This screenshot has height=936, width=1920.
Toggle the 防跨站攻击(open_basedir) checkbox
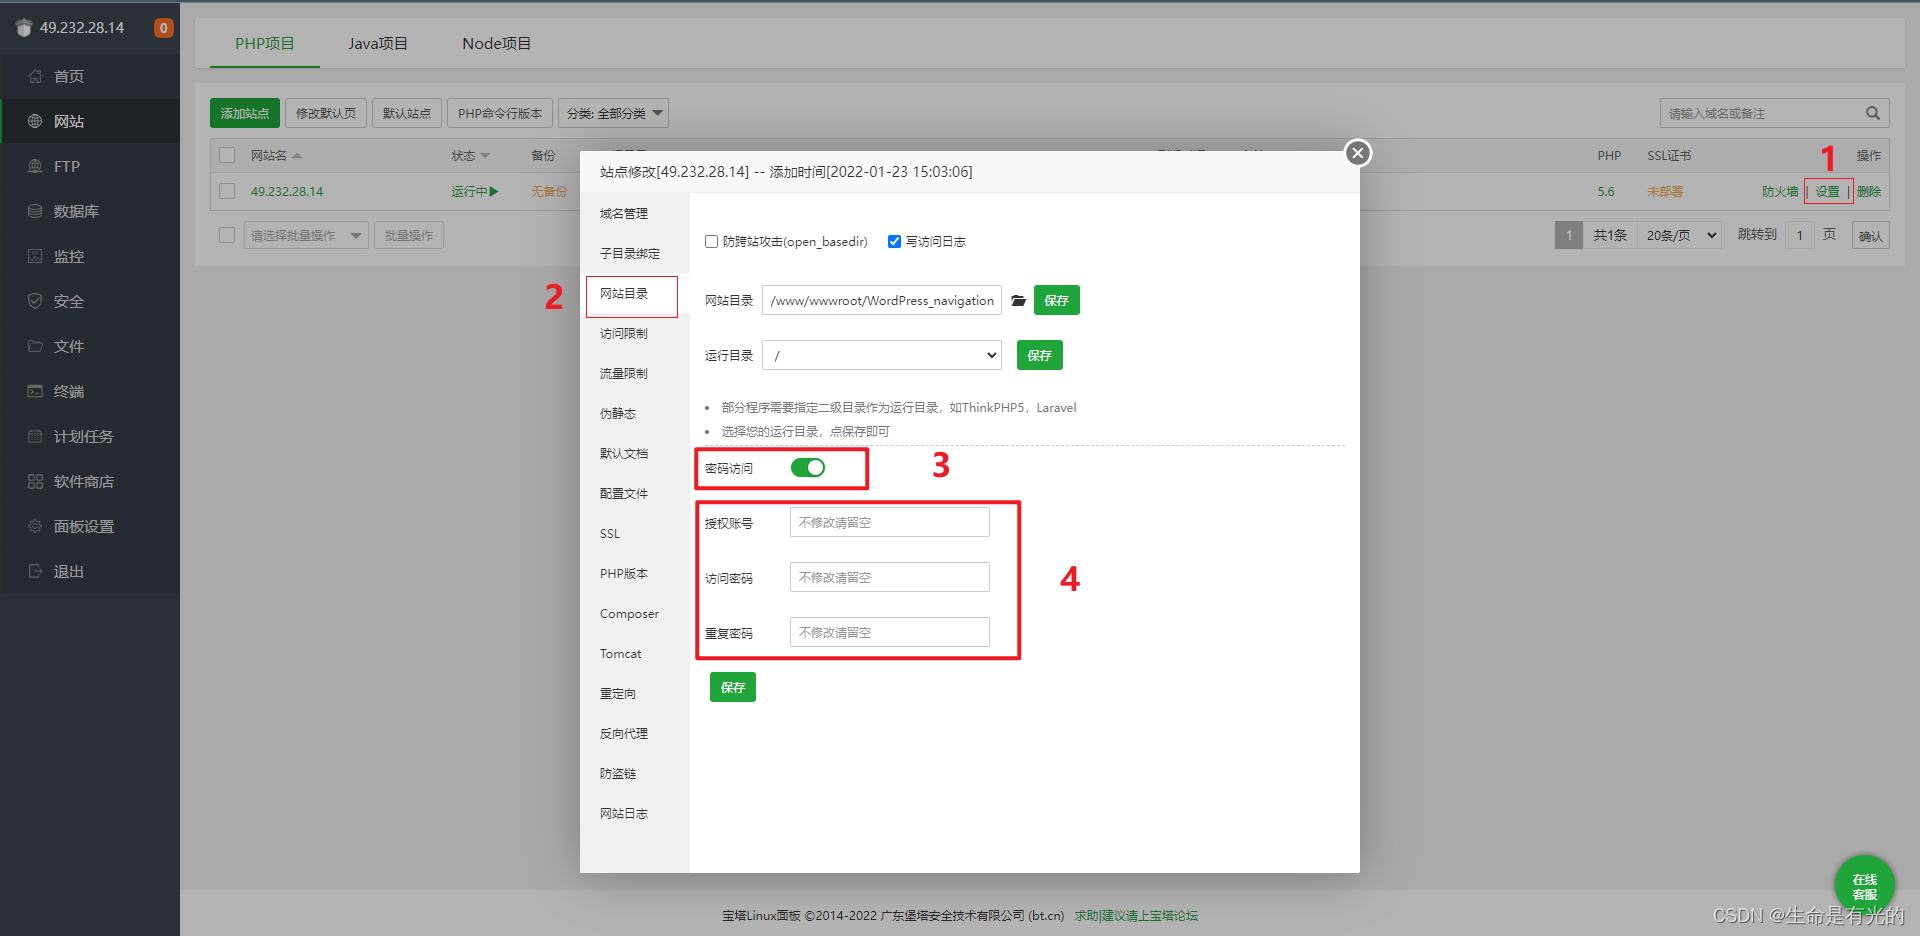[711, 241]
